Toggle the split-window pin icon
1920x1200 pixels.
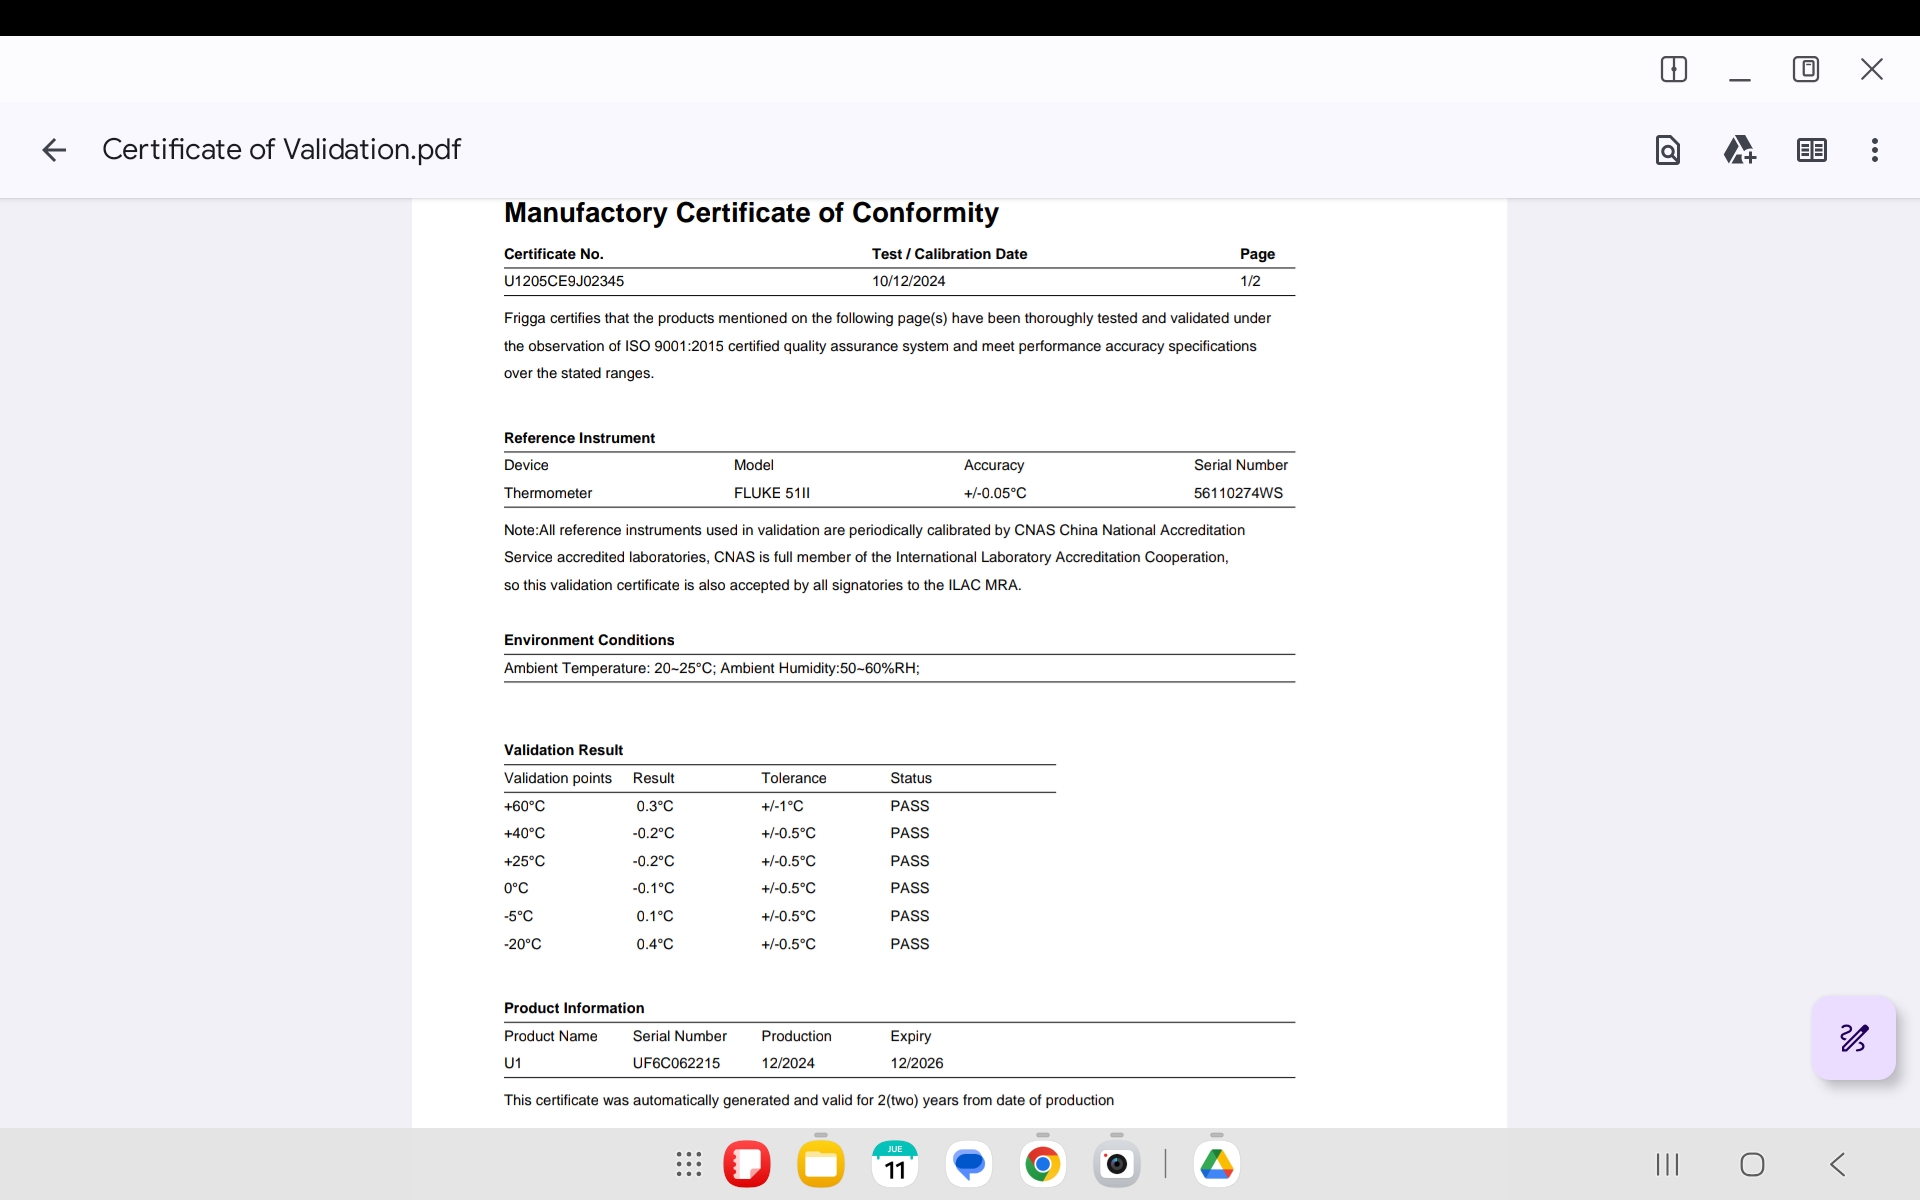pyautogui.click(x=1673, y=69)
